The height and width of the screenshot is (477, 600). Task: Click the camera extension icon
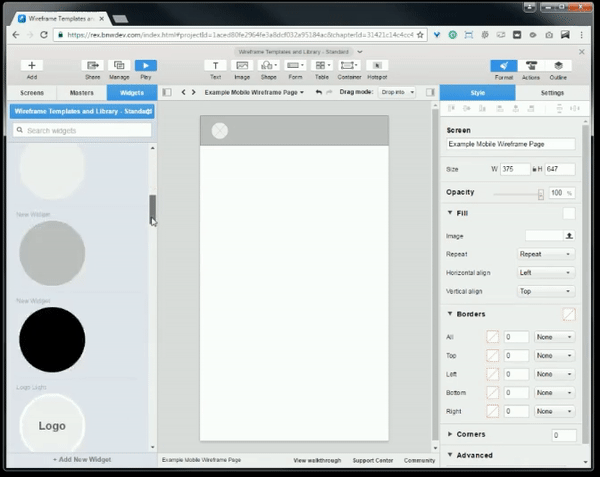tap(549, 35)
